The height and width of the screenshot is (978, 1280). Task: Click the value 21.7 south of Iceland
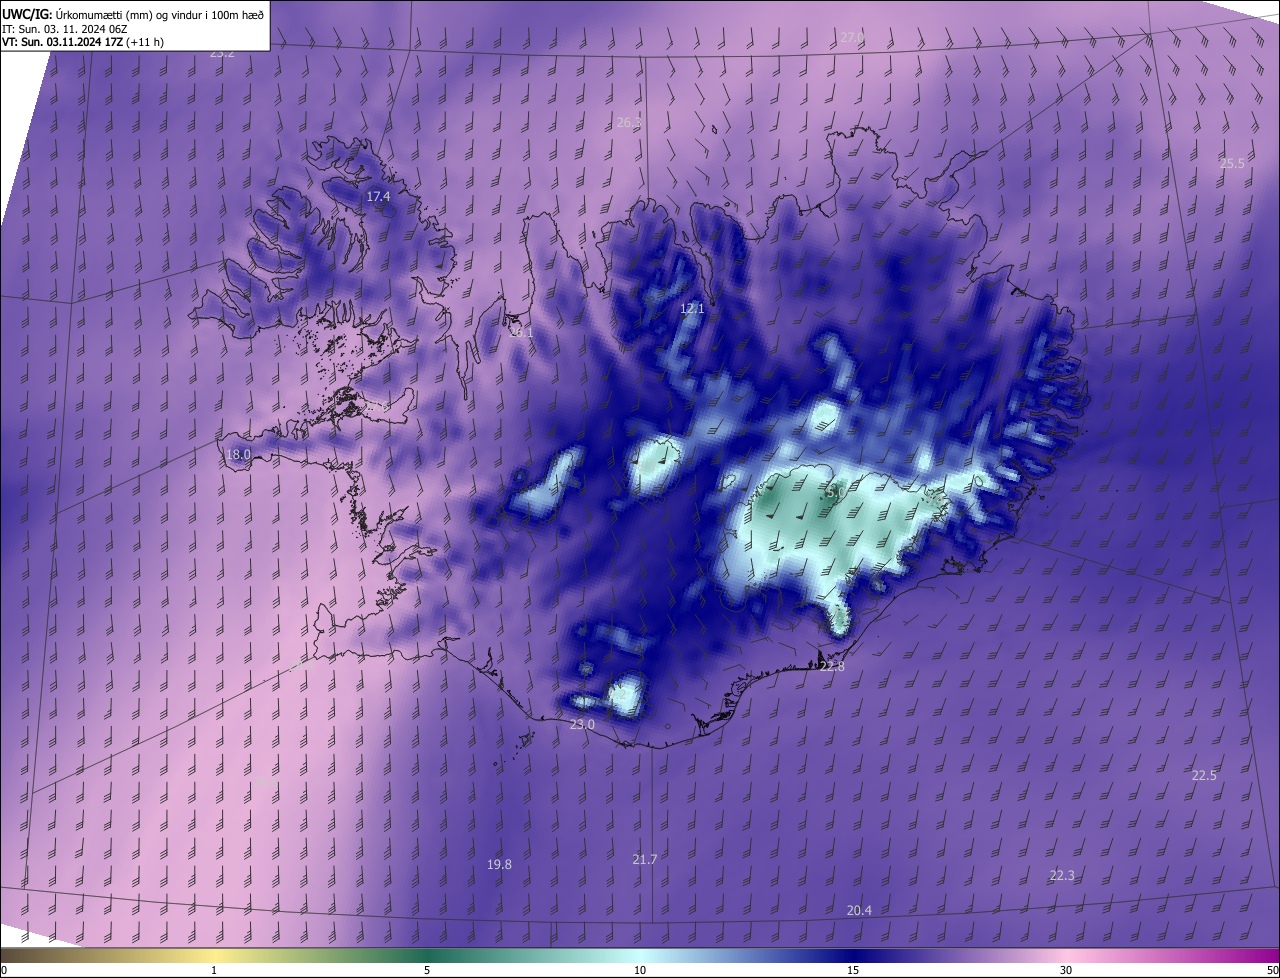[645, 859]
